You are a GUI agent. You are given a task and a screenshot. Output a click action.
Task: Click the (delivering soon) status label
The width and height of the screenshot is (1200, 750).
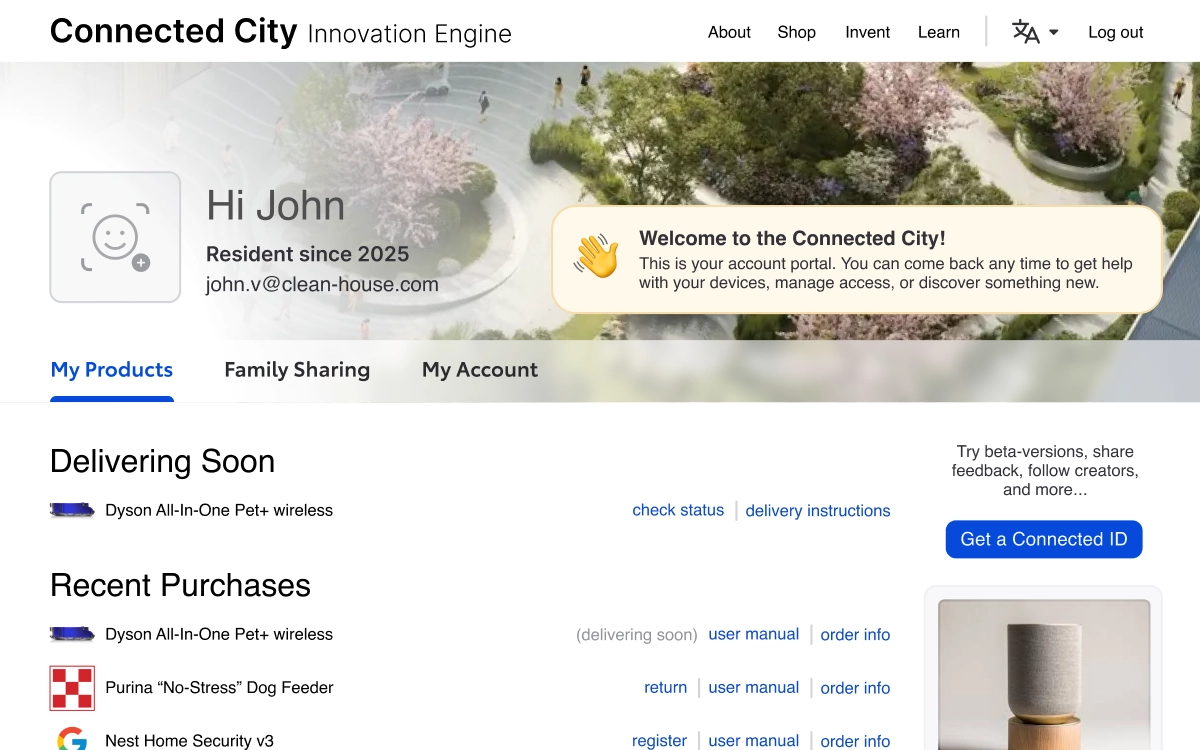[x=637, y=635]
